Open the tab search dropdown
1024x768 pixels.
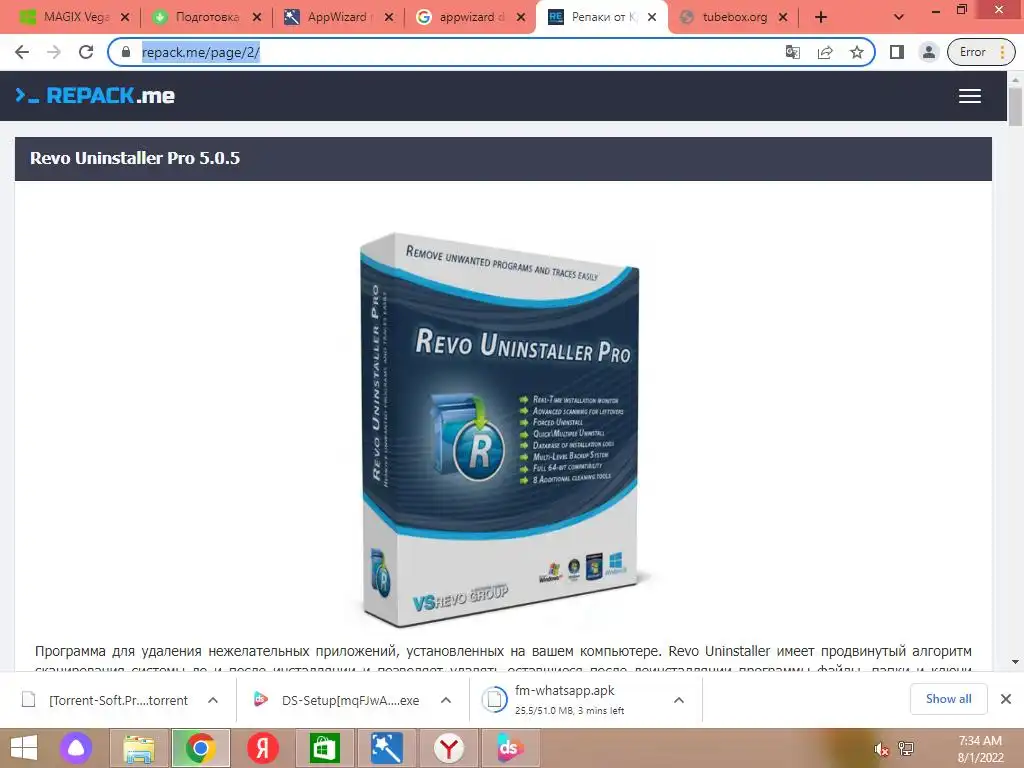coord(899,17)
